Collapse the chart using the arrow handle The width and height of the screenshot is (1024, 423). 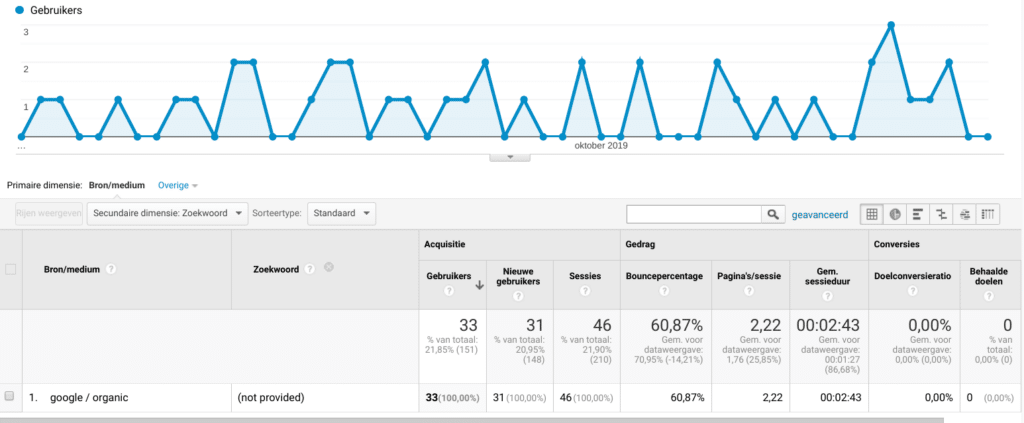tap(511, 156)
